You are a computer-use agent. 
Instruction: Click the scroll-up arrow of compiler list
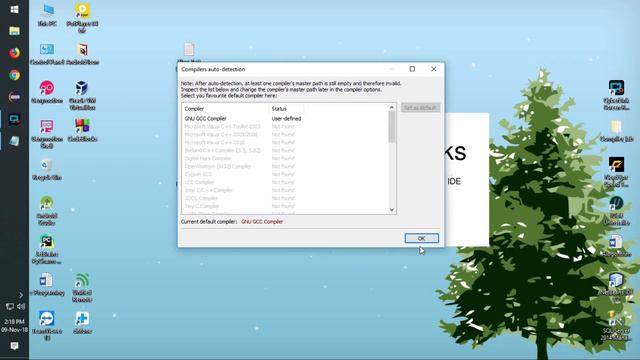point(392,107)
